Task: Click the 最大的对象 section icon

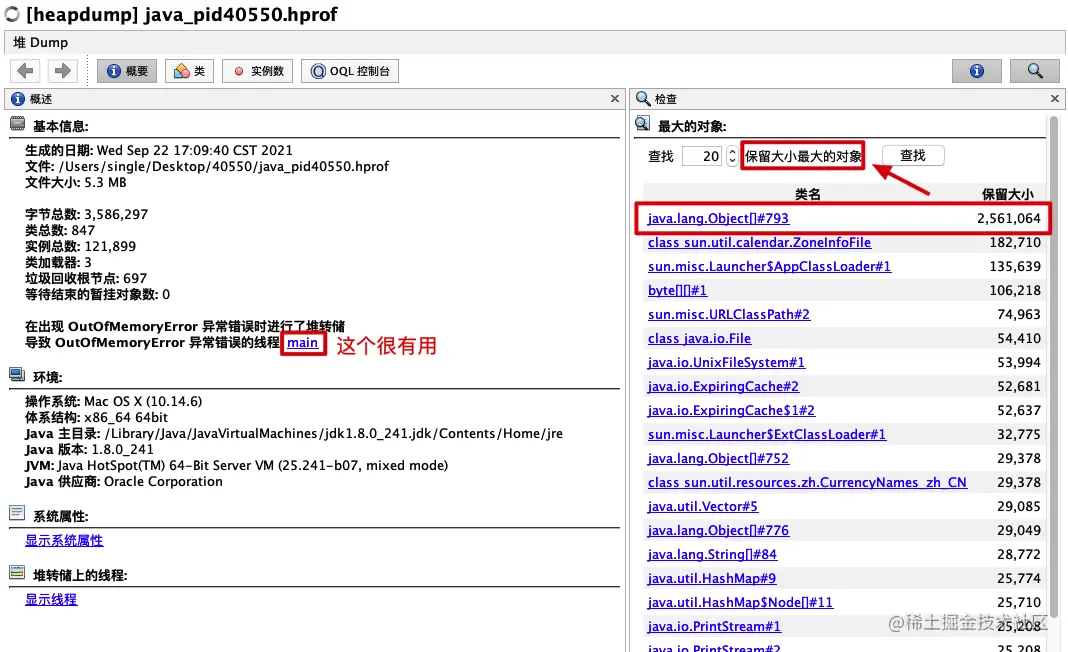Action: [x=642, y=124]
